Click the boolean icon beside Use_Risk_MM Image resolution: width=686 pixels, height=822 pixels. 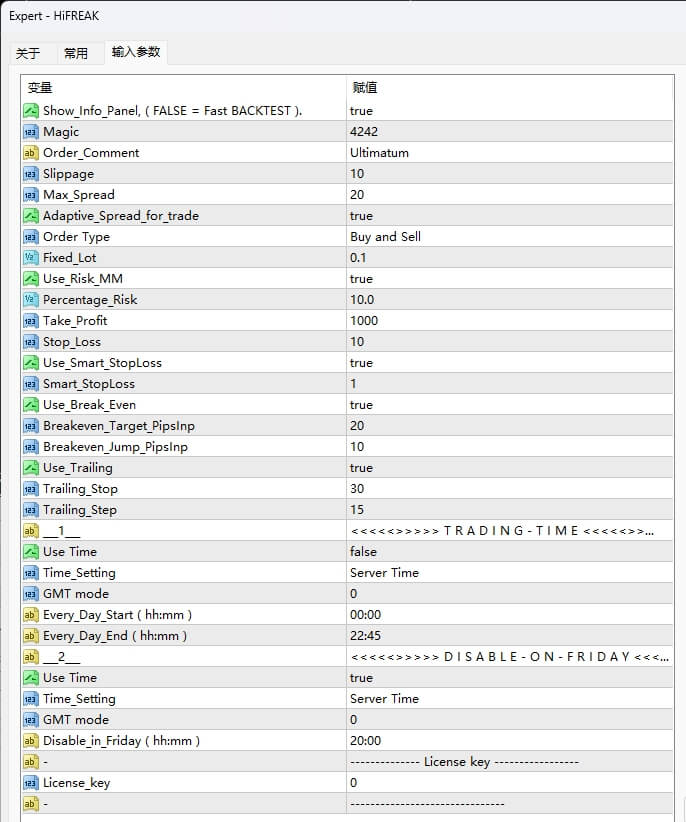[x=31, y=278]
